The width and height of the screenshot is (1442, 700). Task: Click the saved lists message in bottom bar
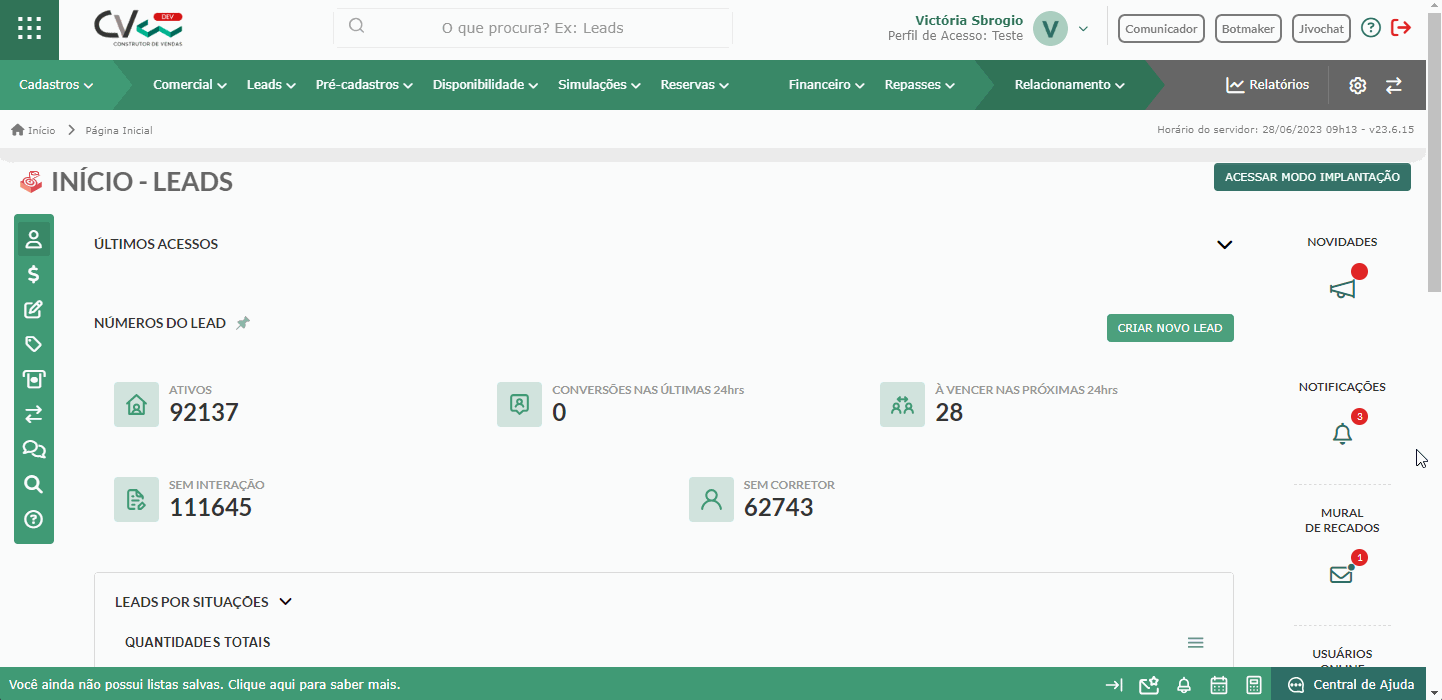(x=205, y=685)
